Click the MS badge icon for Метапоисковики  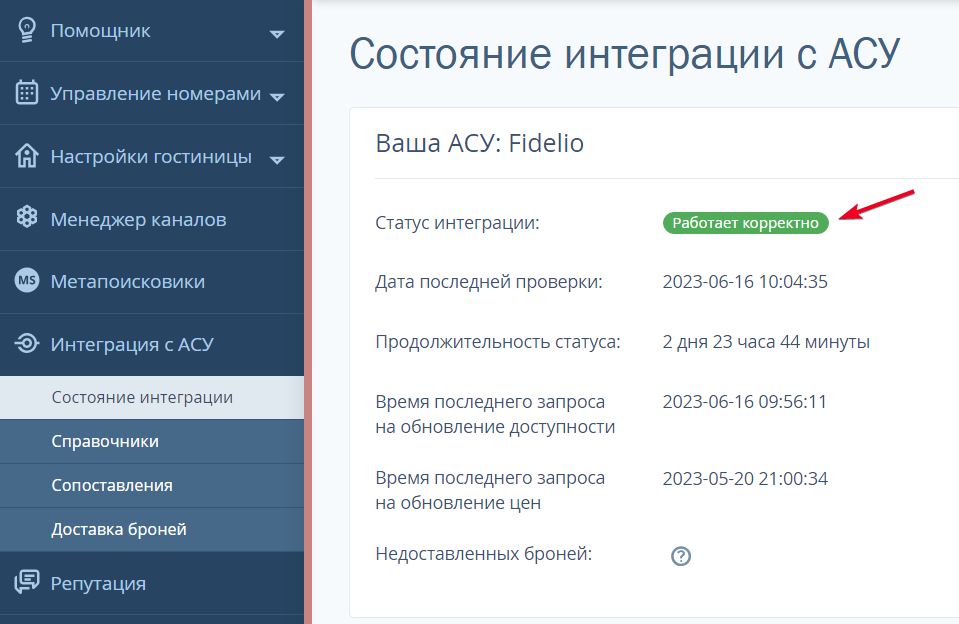click(x=27, y=281)
